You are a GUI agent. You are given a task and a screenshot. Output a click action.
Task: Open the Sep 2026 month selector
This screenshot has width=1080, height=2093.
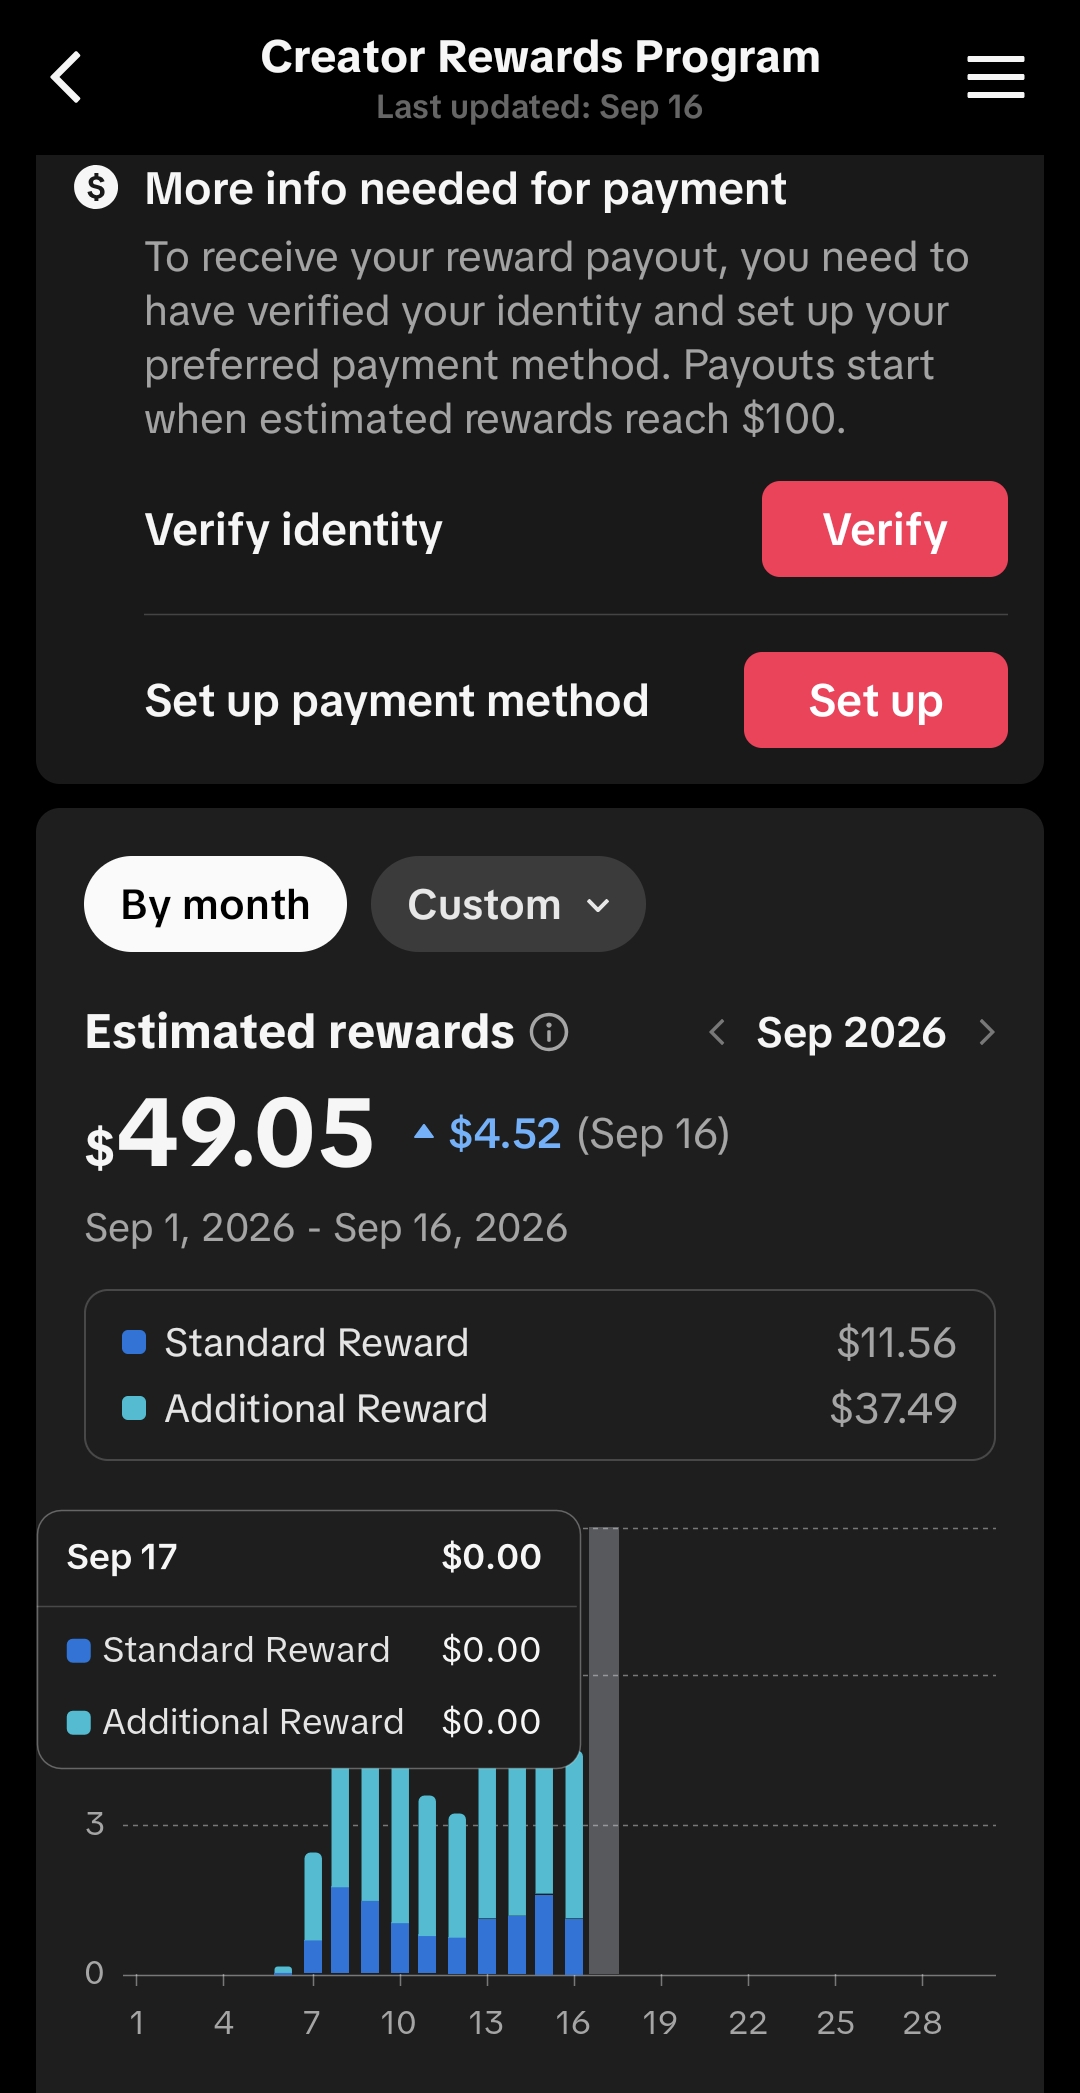[x=851, y=1032]
